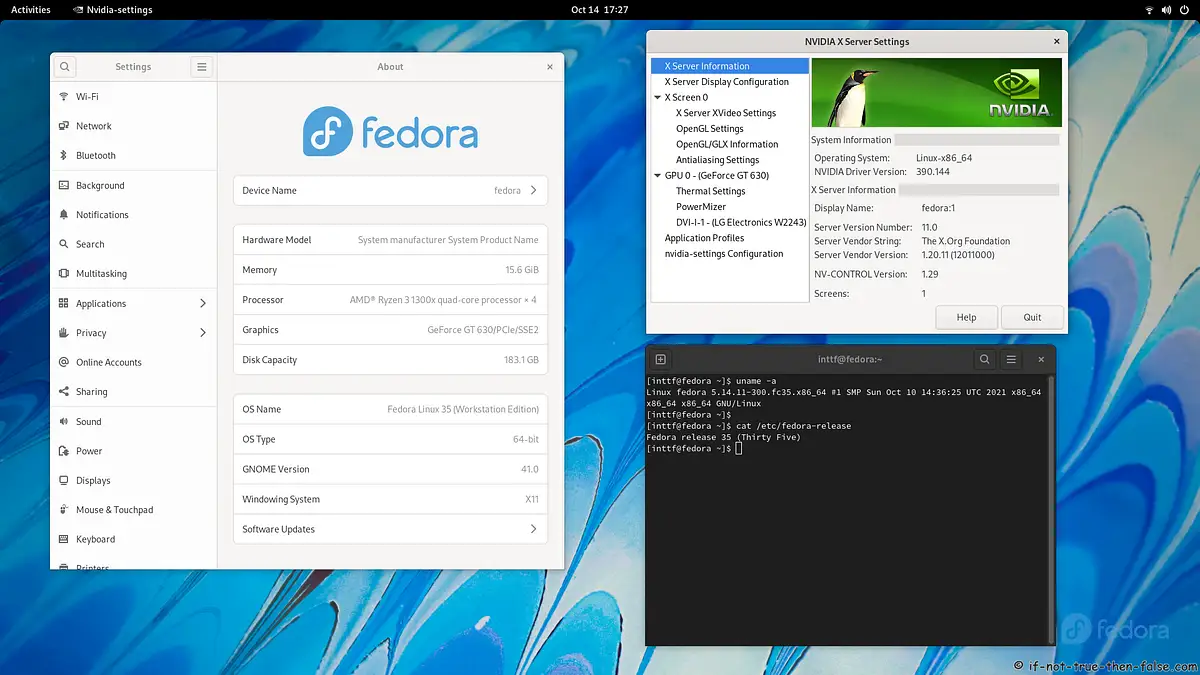Screen dimensions: 1200x675
Task: Open Software Updates row chevron
Action: [x=533, y=529]
